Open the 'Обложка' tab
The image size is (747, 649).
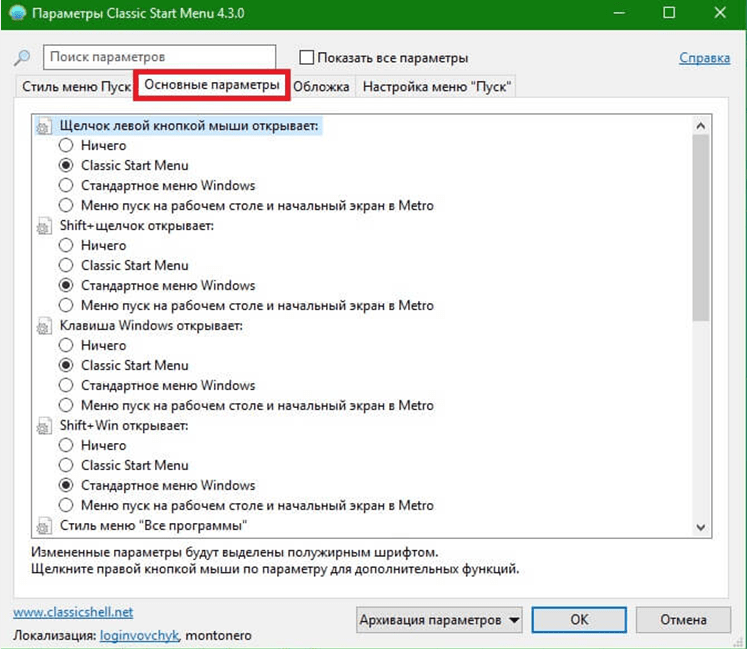pyautogui.click(x=321, y=87)
